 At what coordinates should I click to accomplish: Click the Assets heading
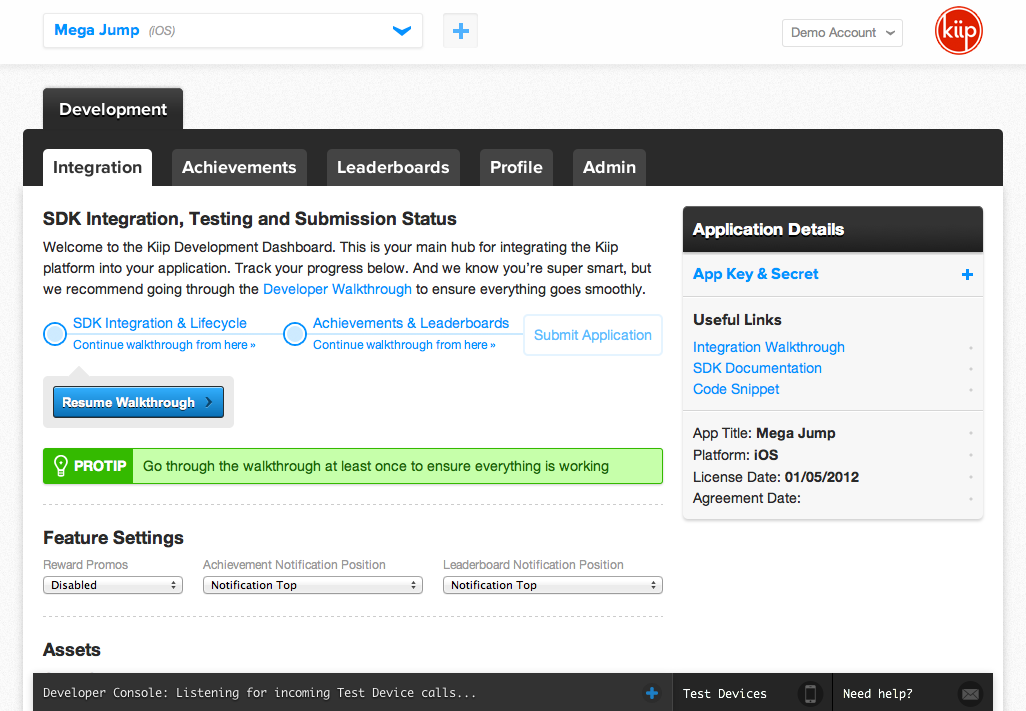pyautogui.click(x=72, y=650)
